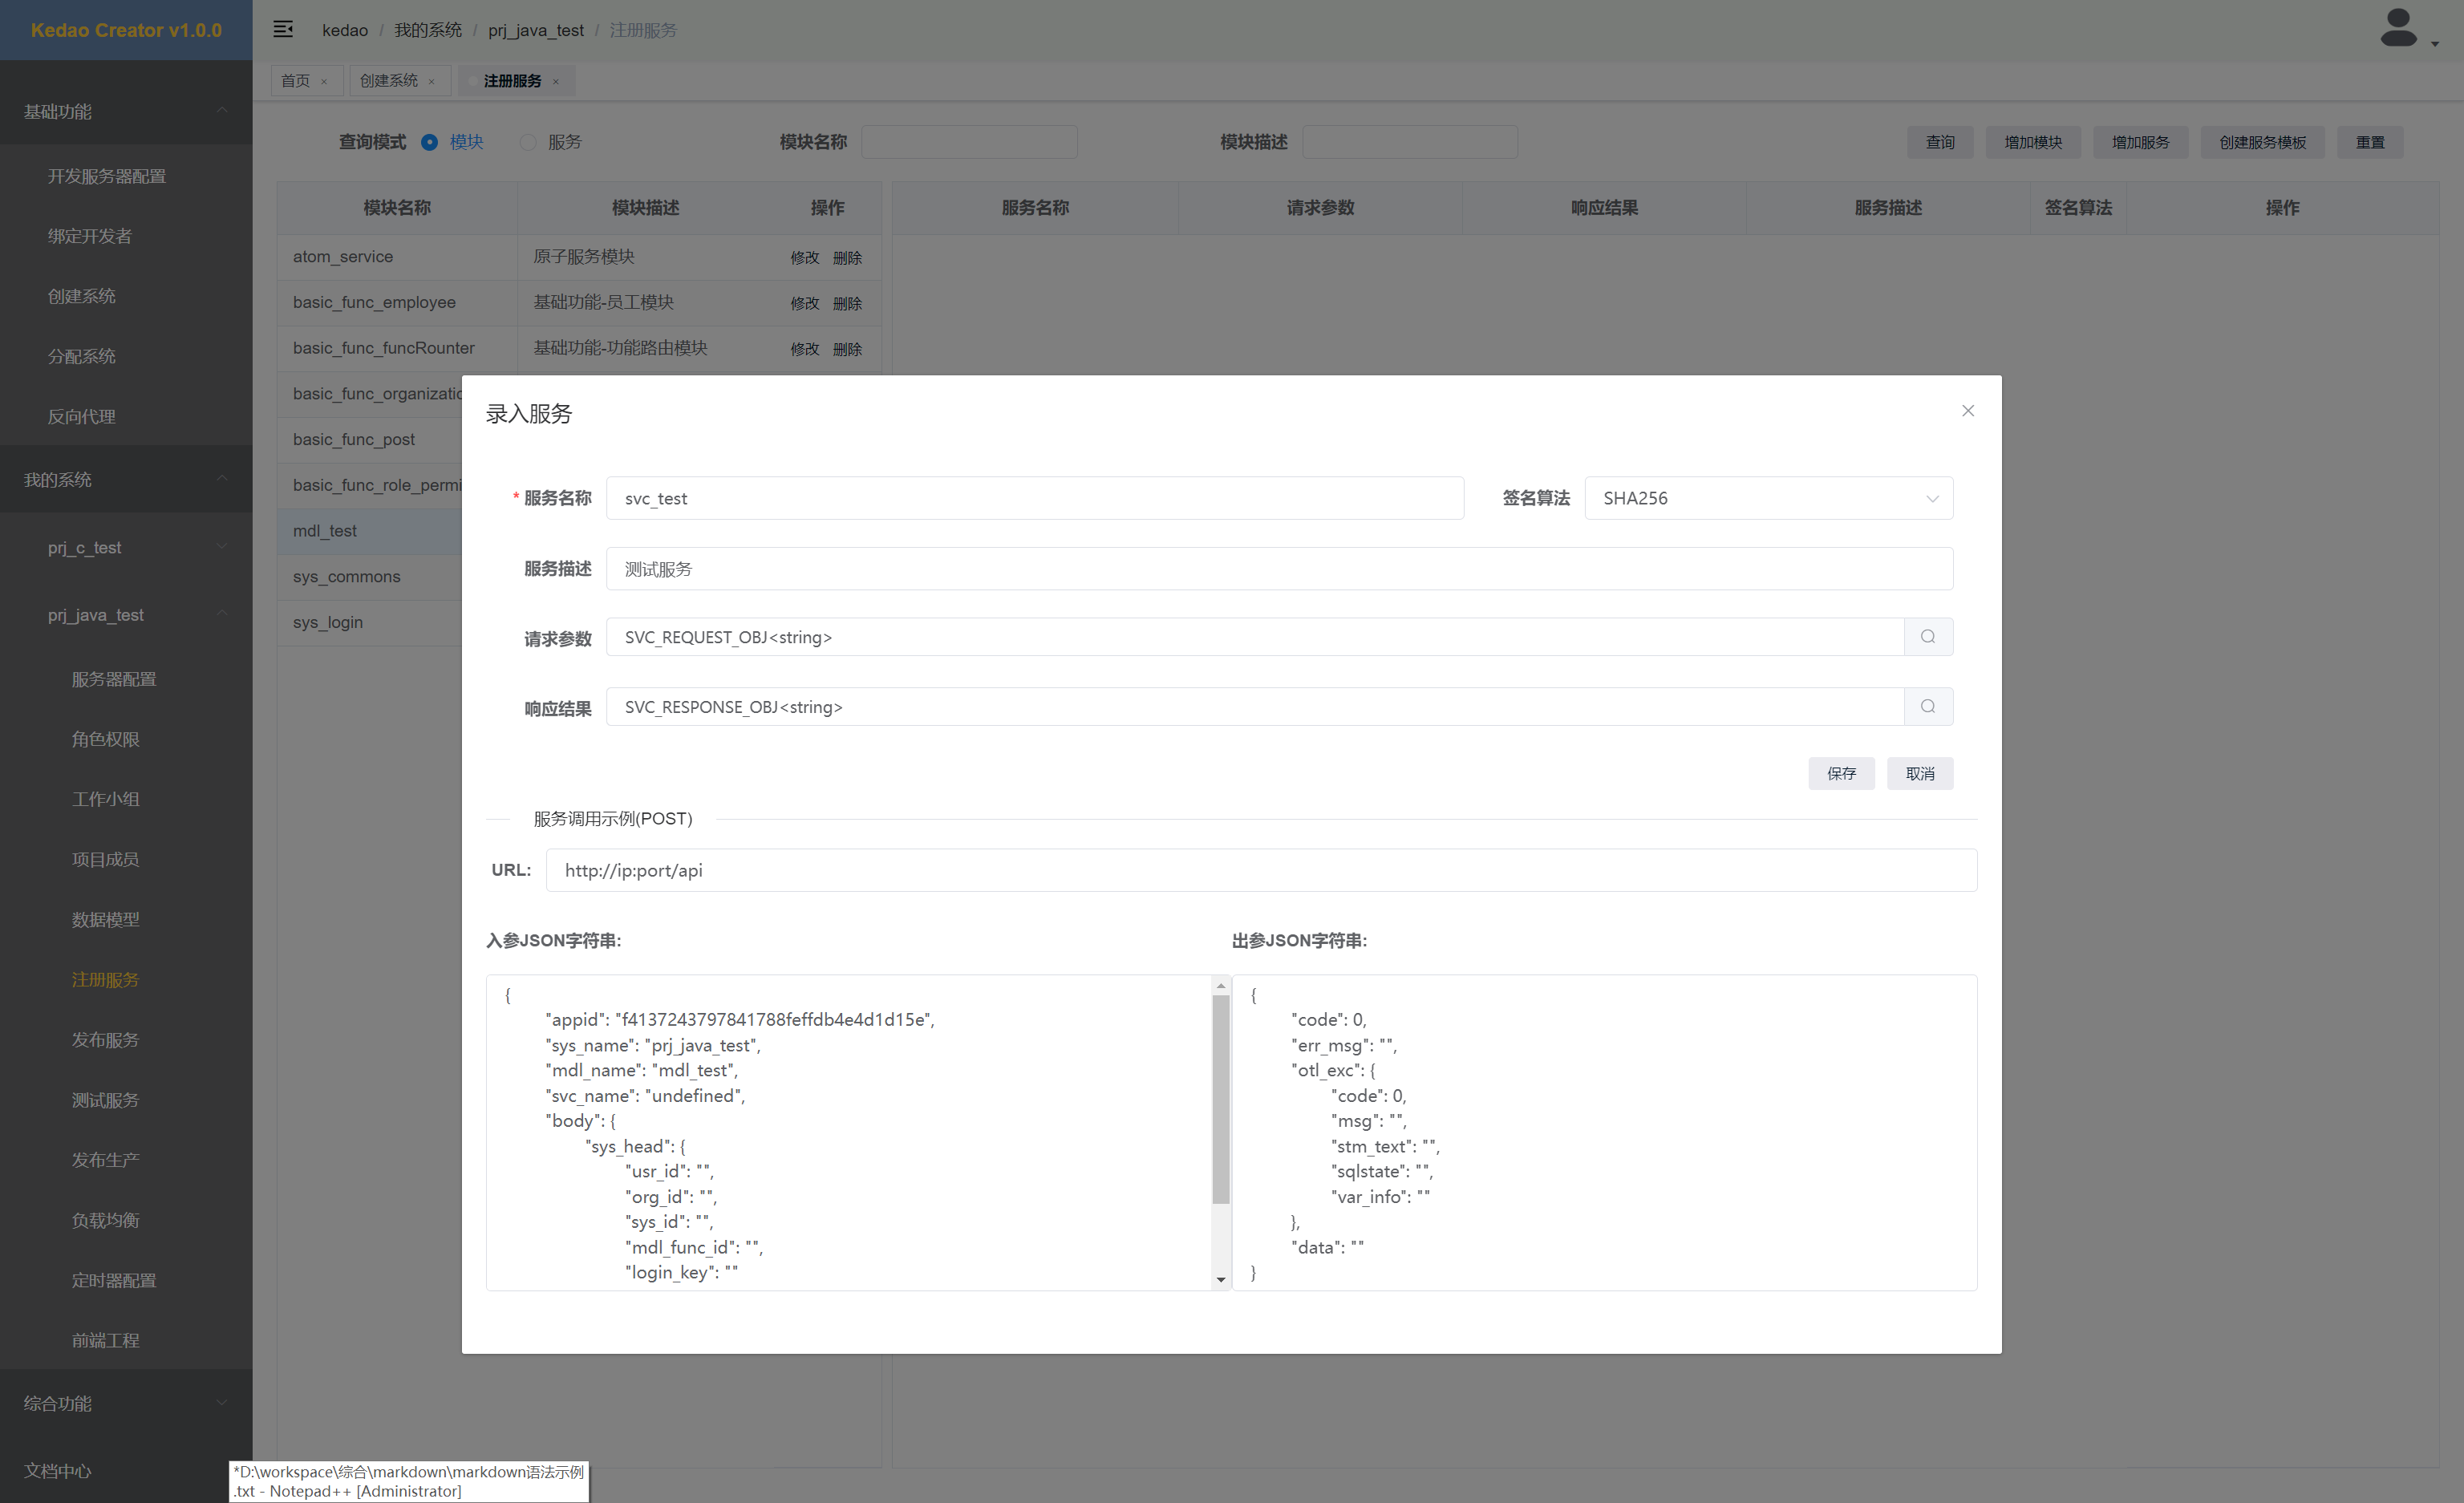Close the 首页 tab via its x
Screen dimensions: 2464x1503
point(324,82)
